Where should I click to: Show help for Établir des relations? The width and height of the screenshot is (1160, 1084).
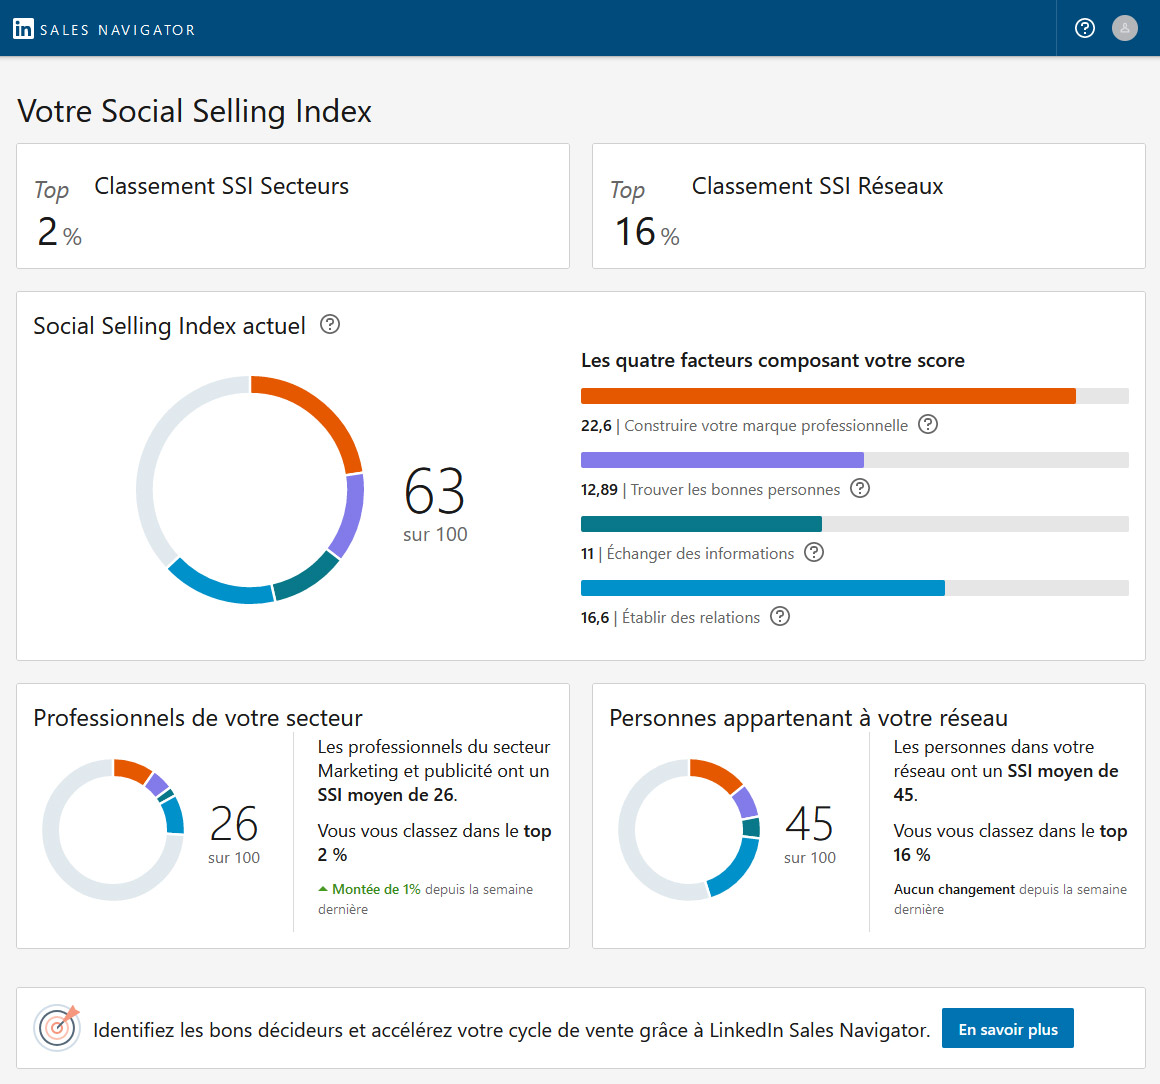[780, 616]
